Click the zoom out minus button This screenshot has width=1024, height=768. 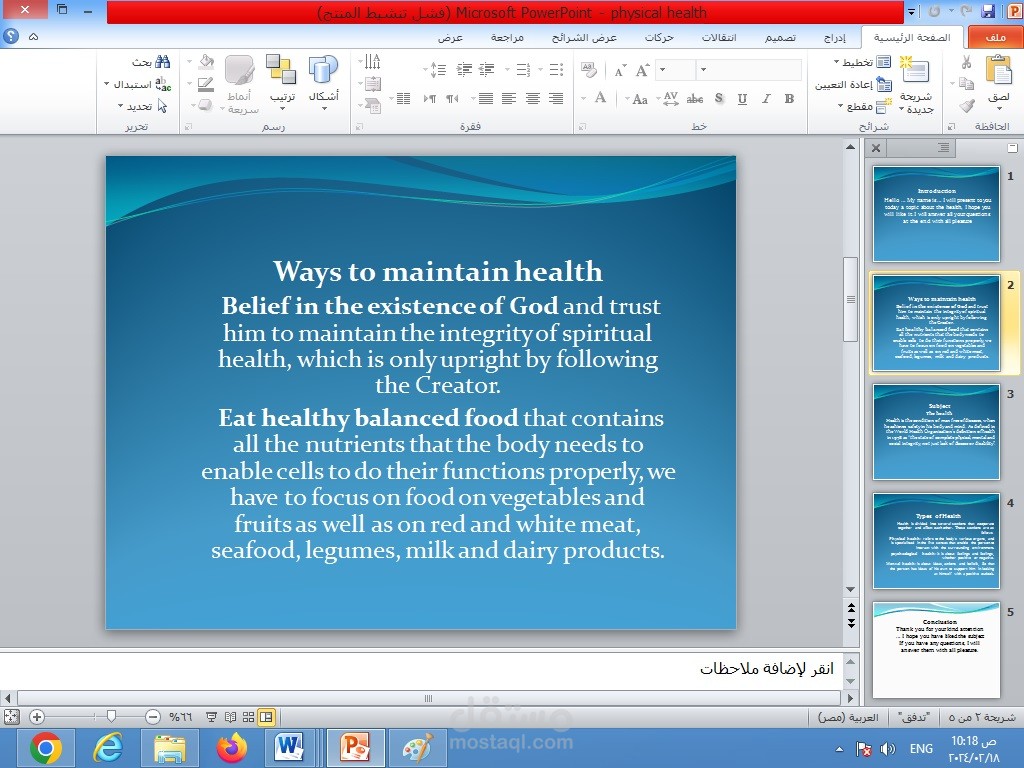point(153,717)
